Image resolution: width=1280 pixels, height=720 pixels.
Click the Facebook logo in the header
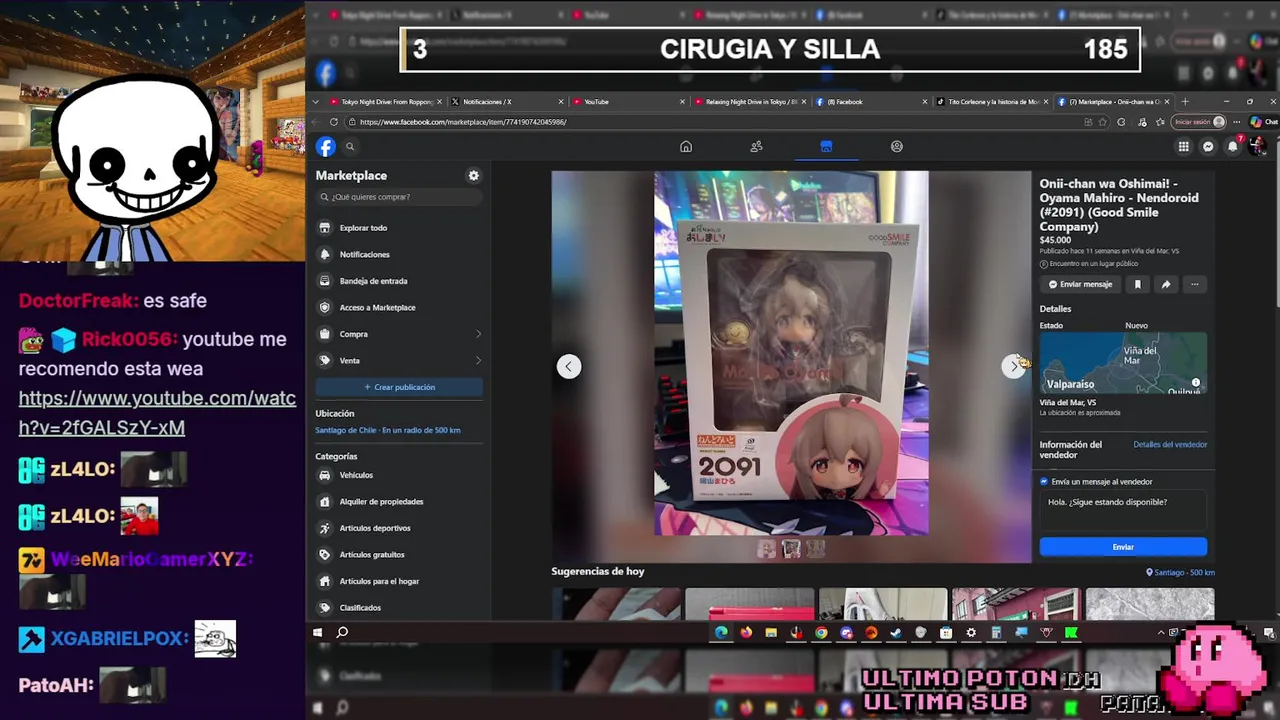click(325, 147)
